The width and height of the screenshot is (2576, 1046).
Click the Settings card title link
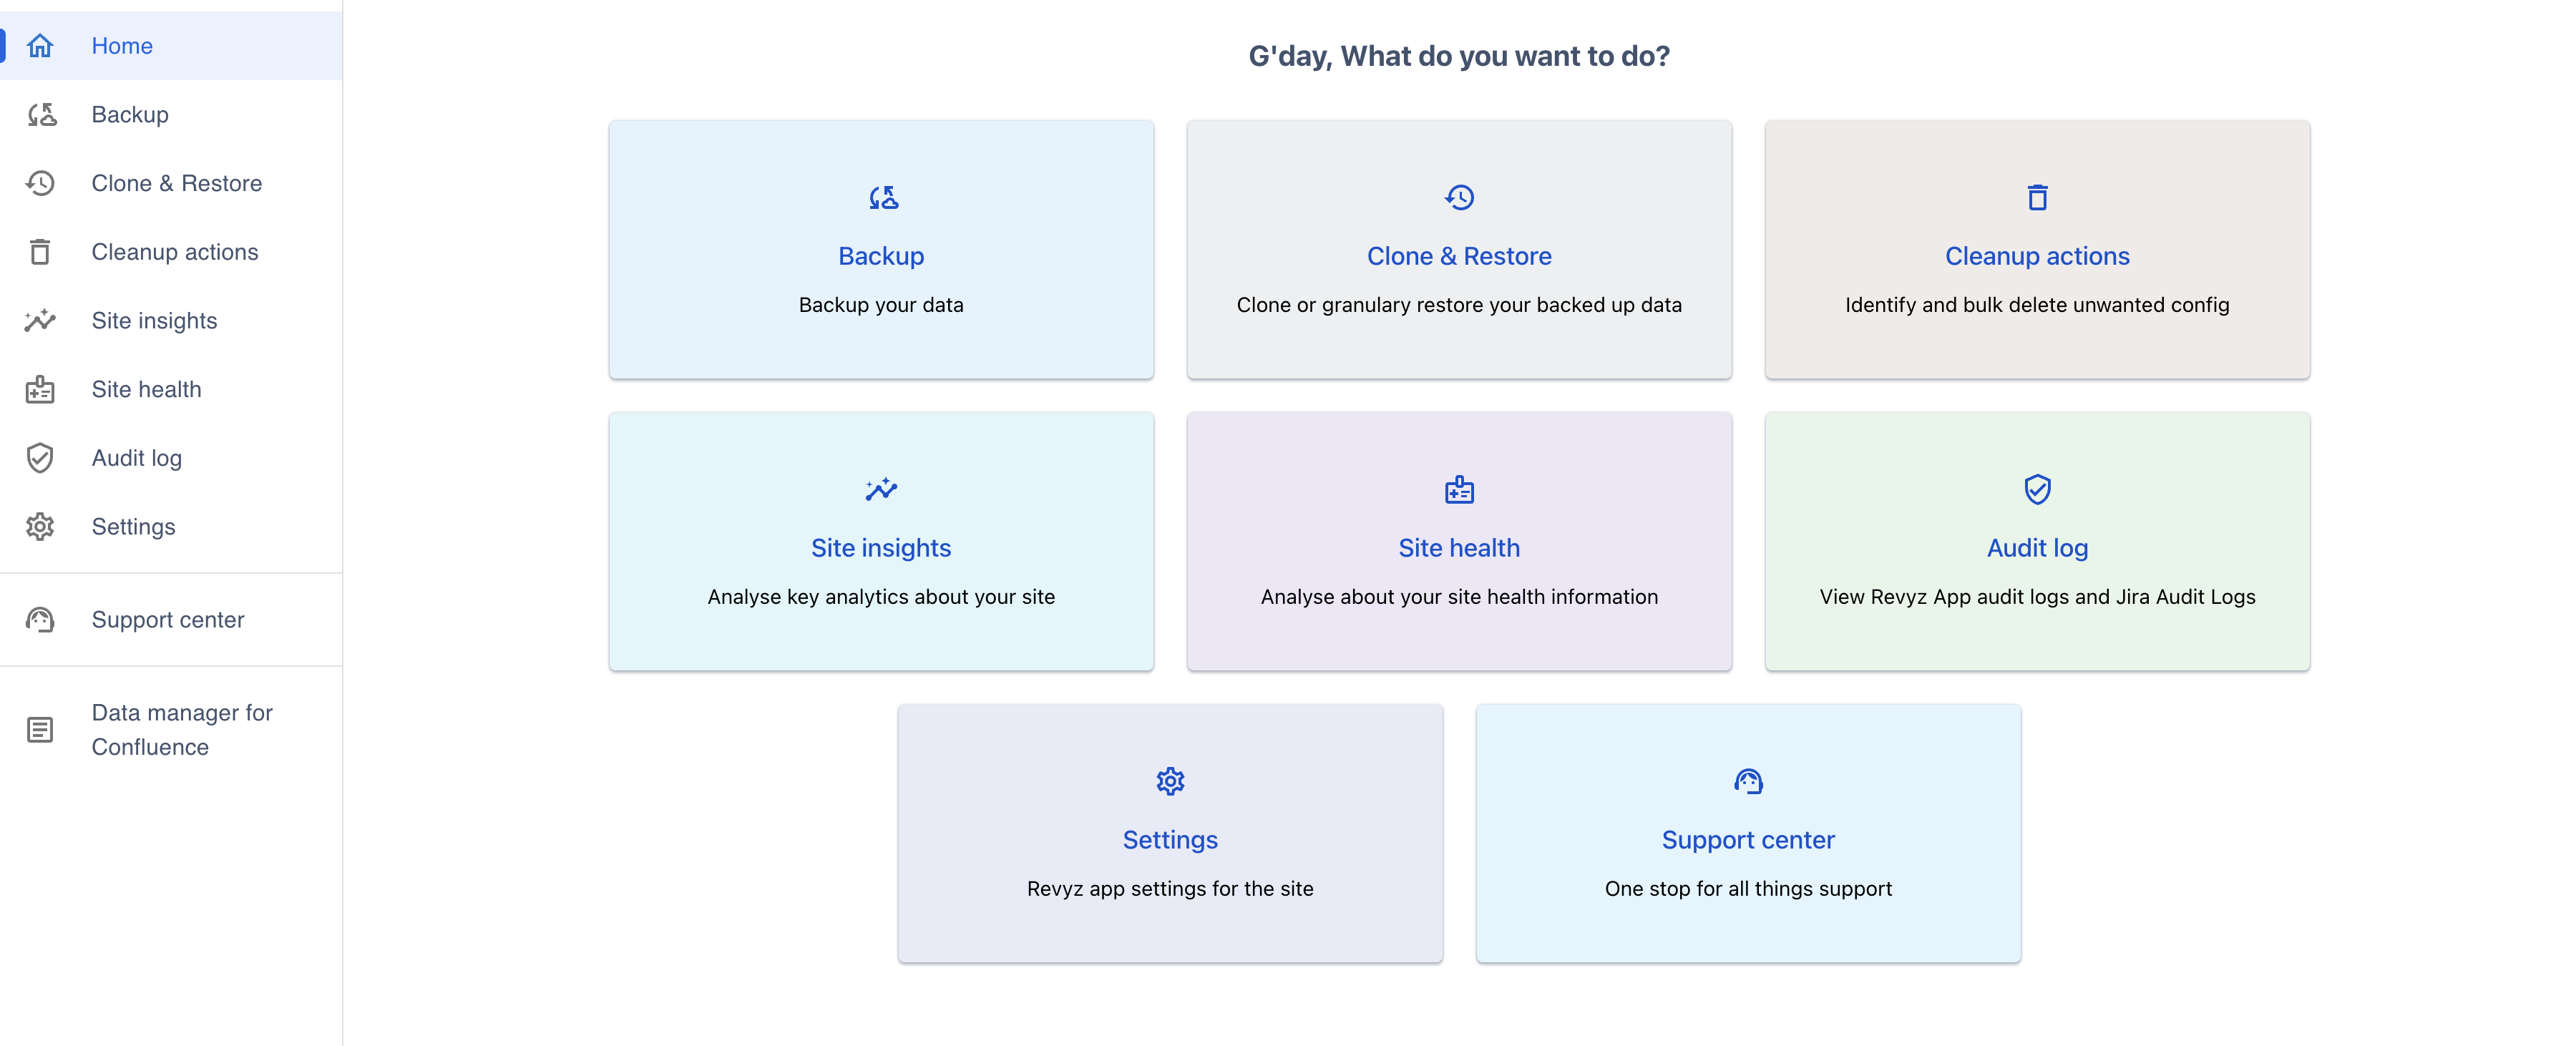[1170, 840]
